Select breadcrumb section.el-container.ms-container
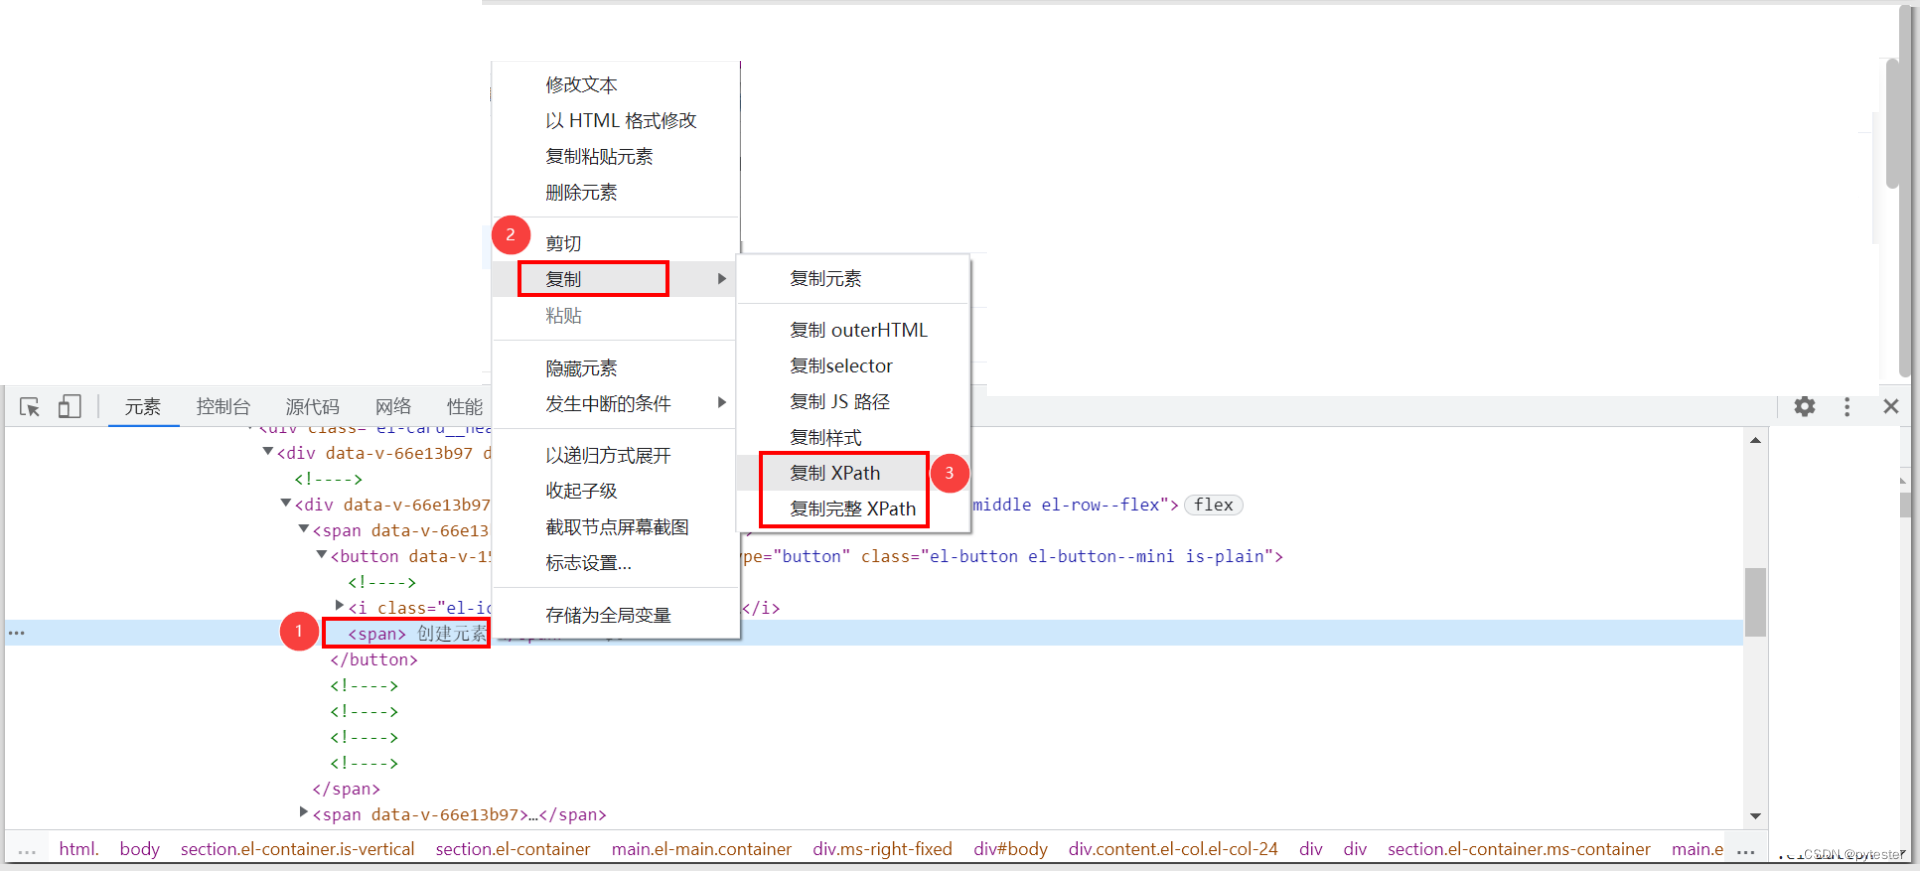 [1519, 849]
